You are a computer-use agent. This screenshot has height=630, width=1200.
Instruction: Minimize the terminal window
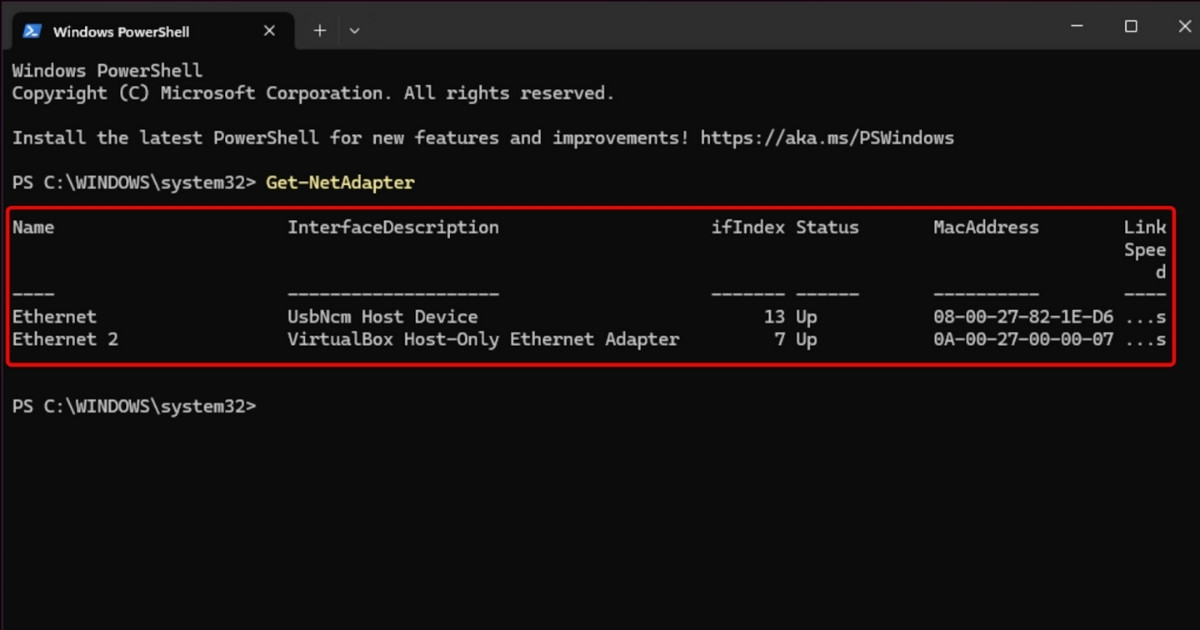(x=1077, y=27)
